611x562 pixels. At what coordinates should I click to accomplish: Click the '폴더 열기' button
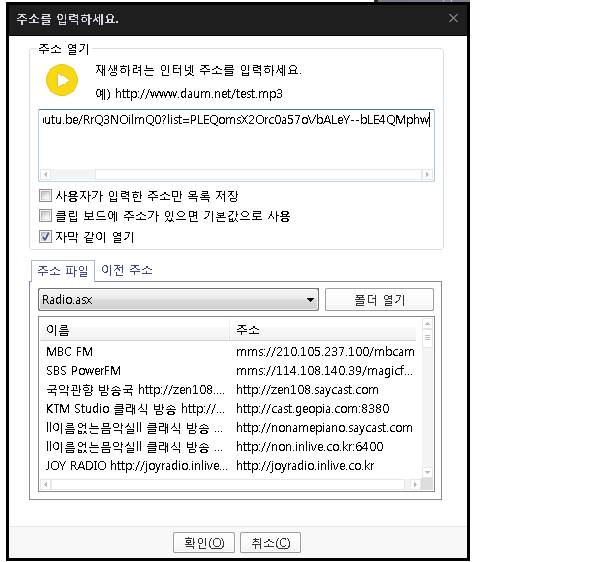click(x=379, y=300)
